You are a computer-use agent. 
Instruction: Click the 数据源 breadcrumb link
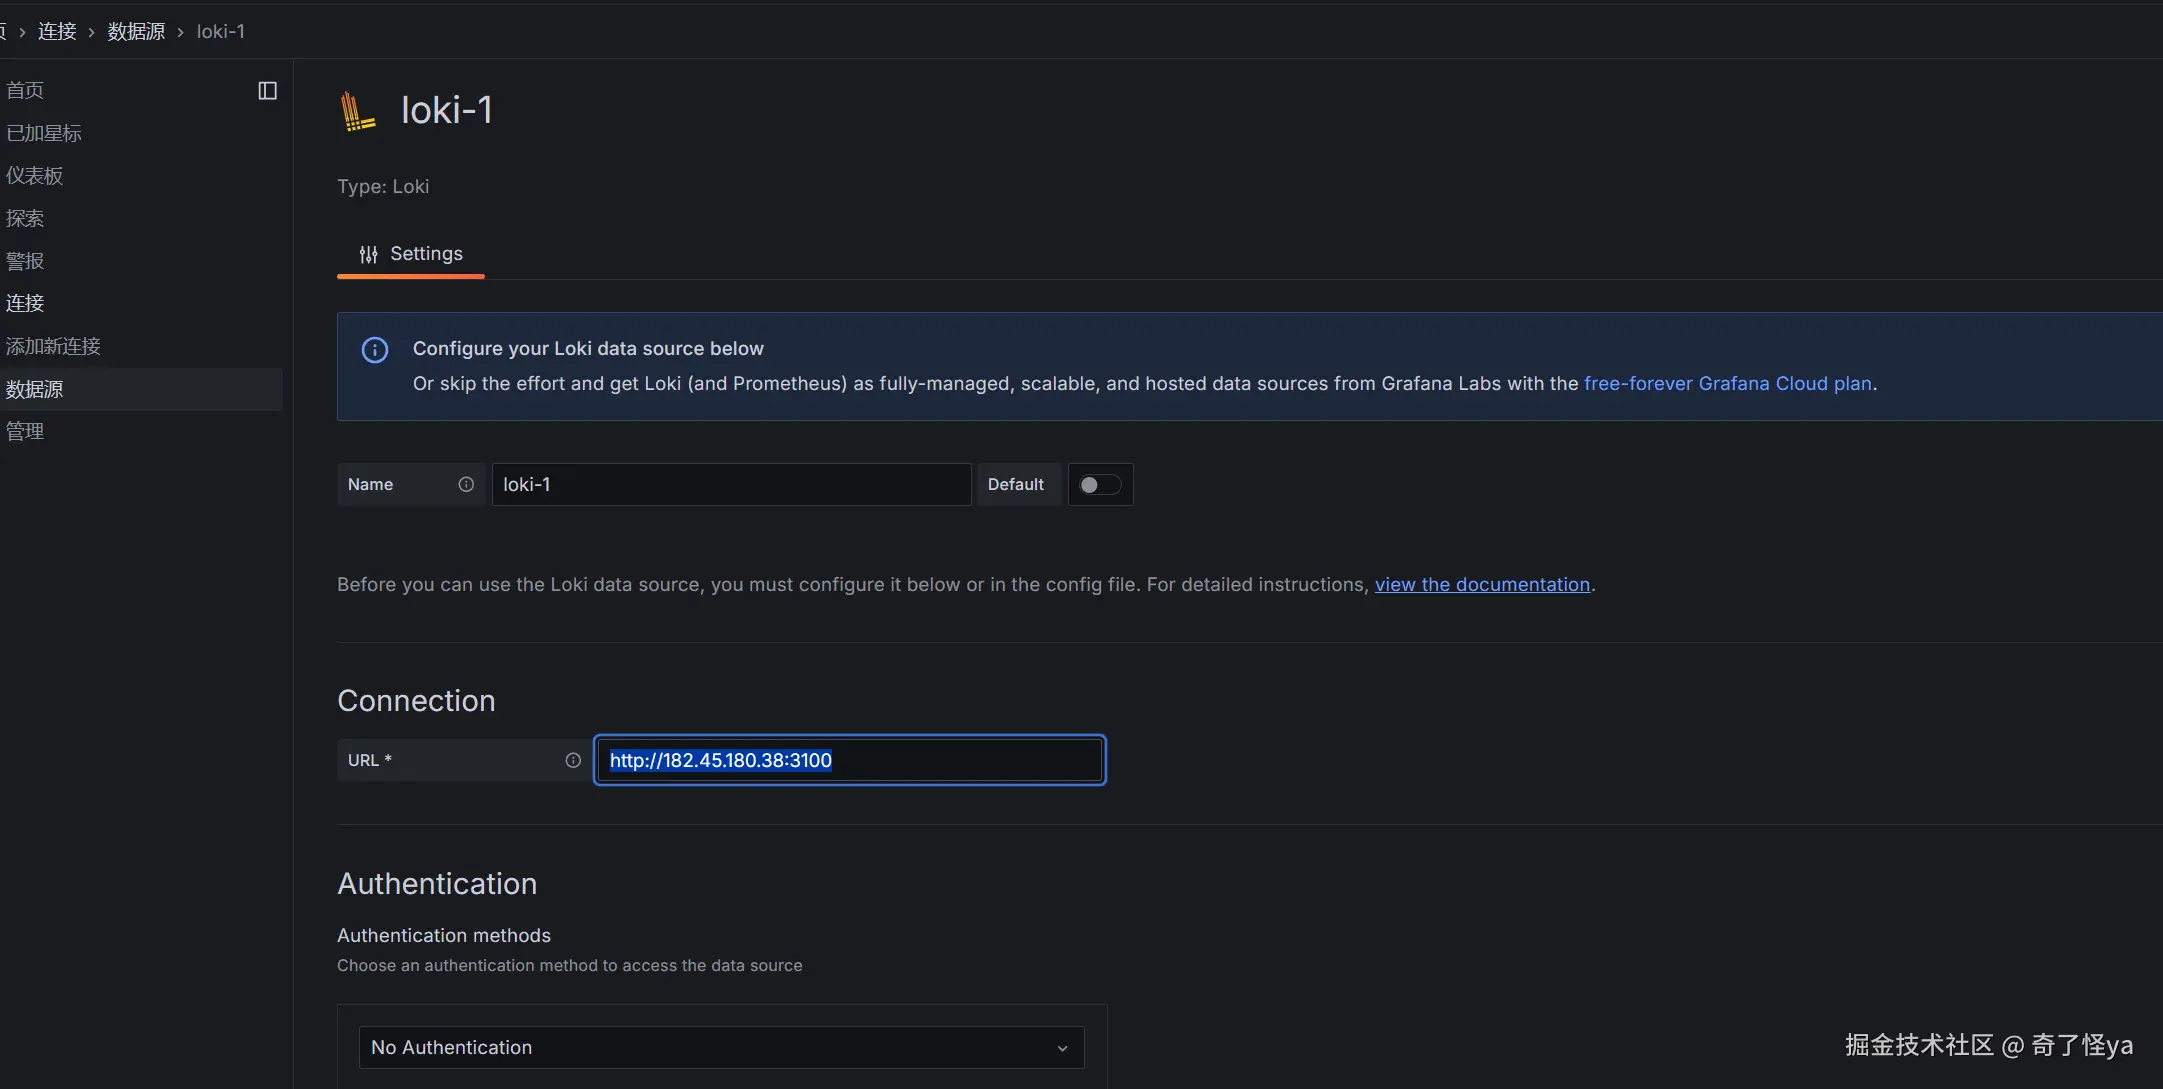(136, 32)
